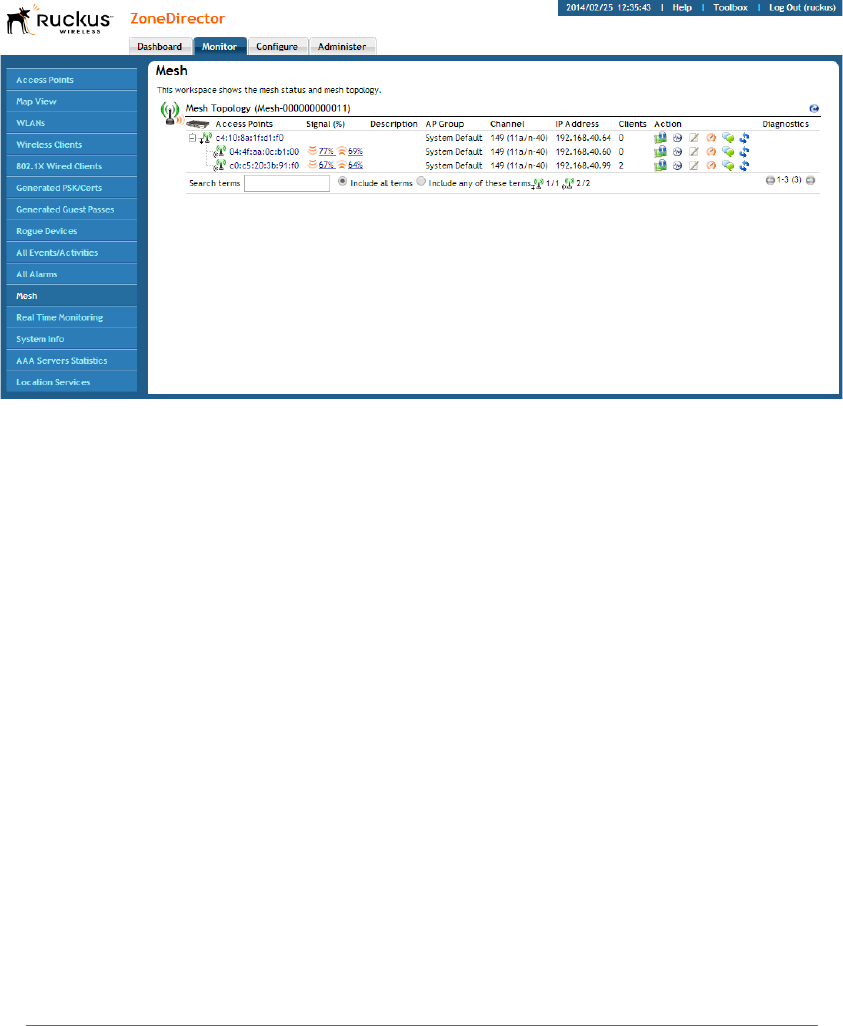This screenshot has height=1026, width=843.
Task: Open AP link 04:4f:aa:0c:b1:00
Action: (x=264, y=152)
